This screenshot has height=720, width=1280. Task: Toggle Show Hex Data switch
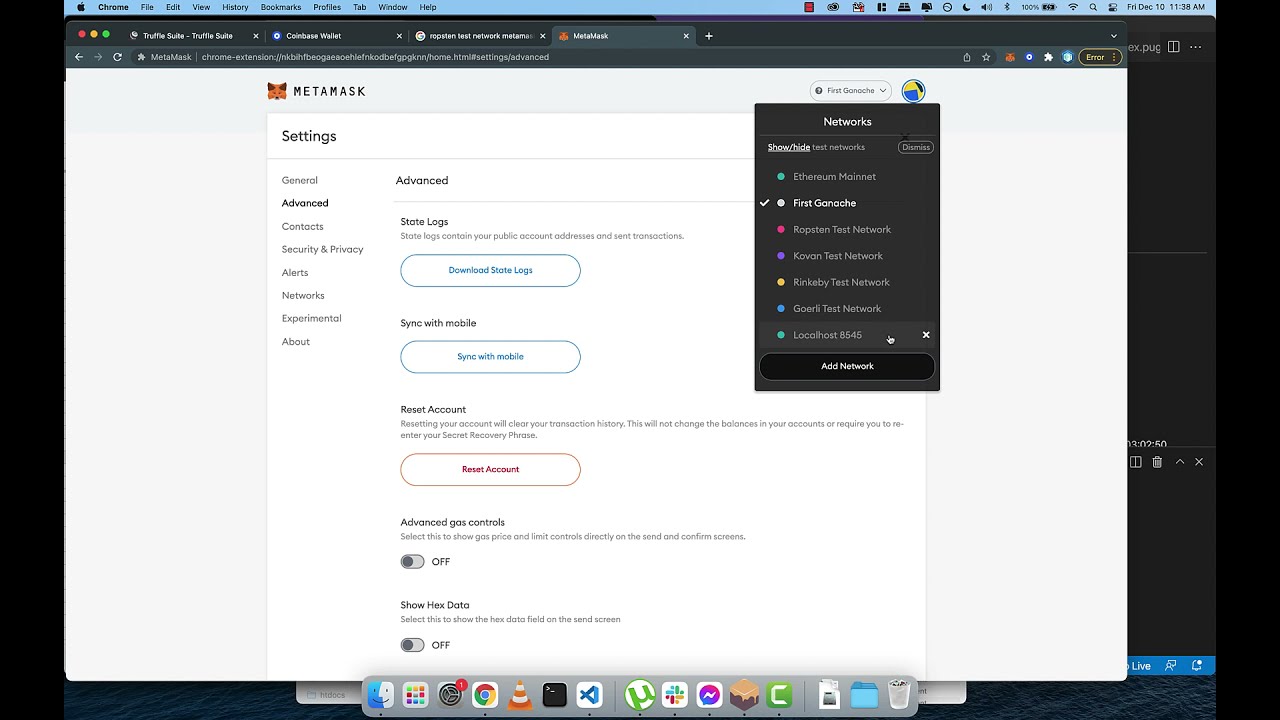[412, 645]
